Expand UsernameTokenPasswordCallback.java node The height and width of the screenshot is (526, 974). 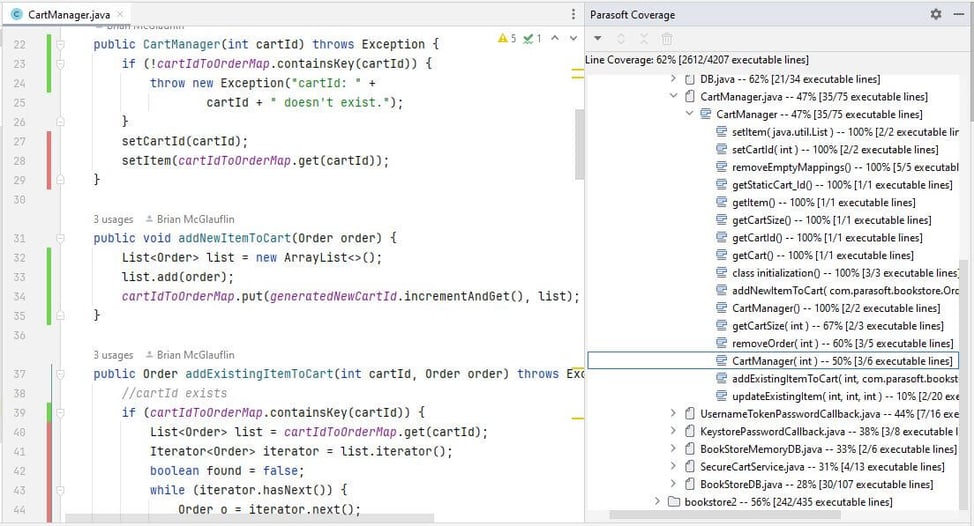(673, 413)
